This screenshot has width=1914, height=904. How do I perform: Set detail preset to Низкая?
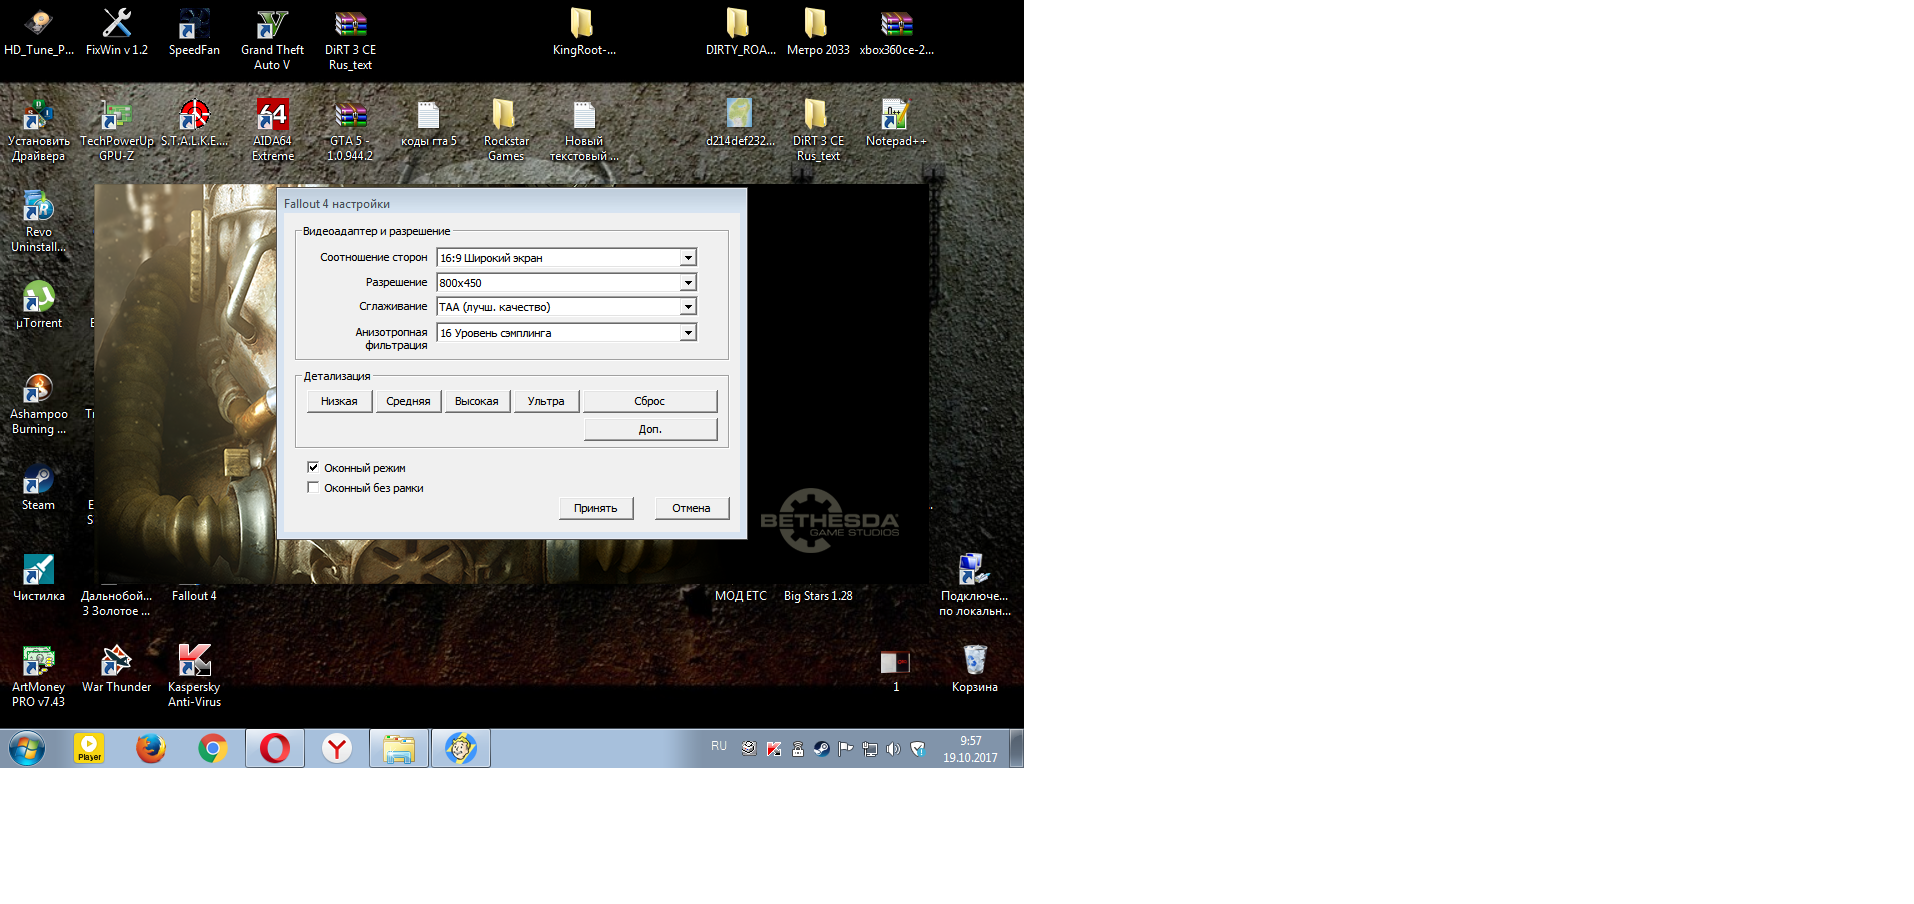(339, 401)
